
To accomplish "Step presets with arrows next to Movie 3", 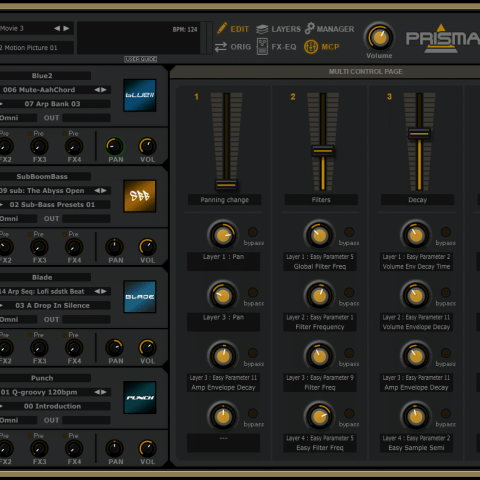I will point(62,28).
